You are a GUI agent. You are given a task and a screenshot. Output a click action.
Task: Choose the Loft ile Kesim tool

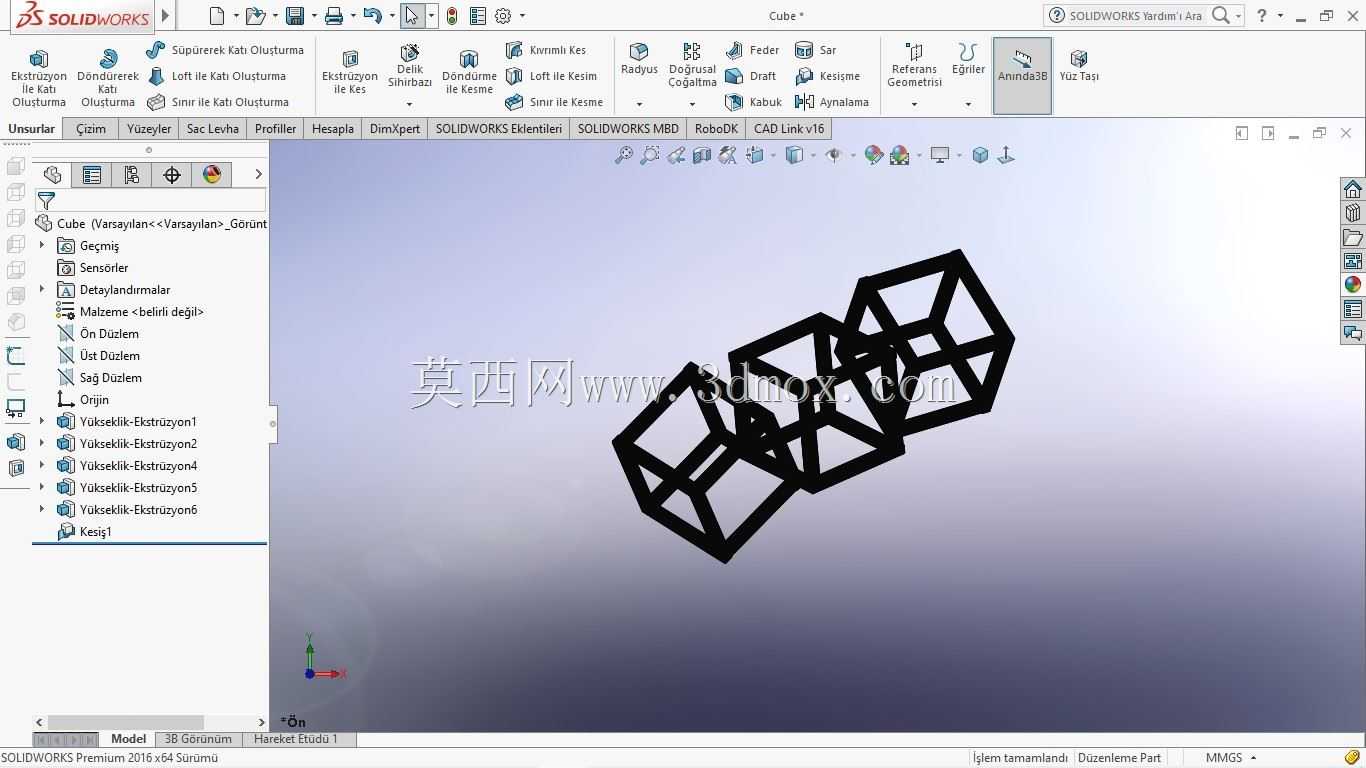coord(551,76)
